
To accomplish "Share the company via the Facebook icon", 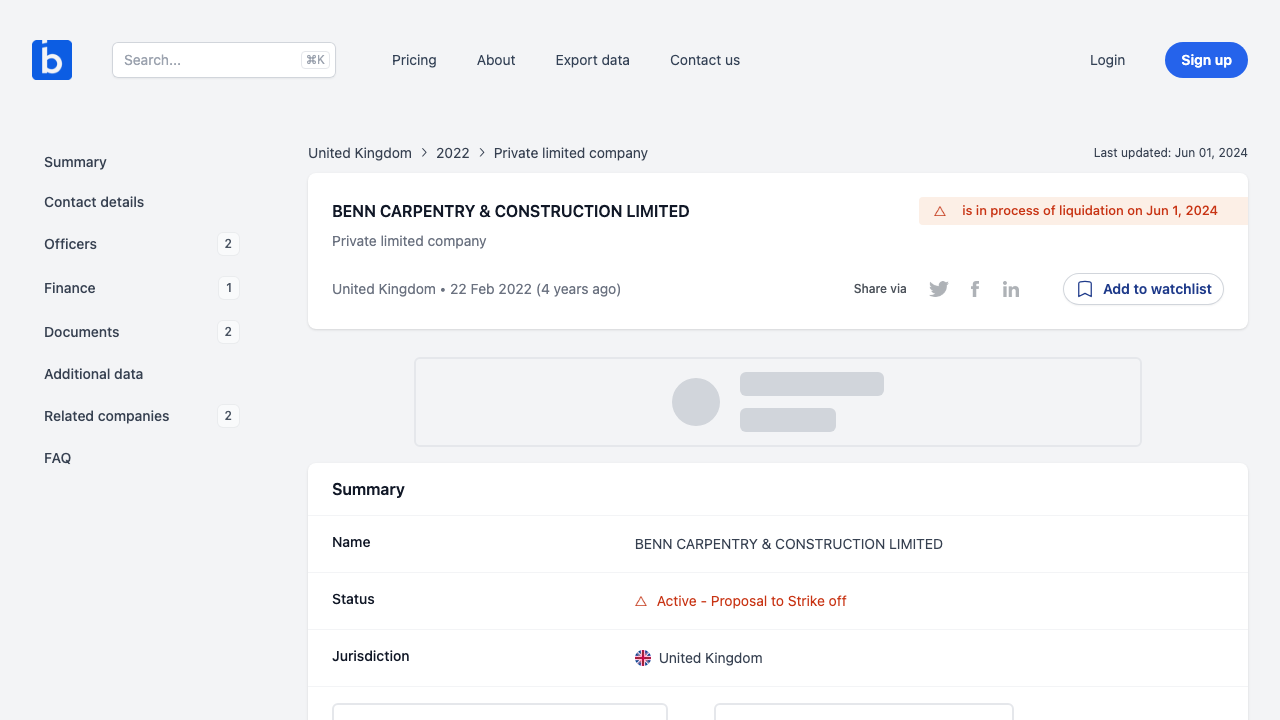I will [974, 289].
